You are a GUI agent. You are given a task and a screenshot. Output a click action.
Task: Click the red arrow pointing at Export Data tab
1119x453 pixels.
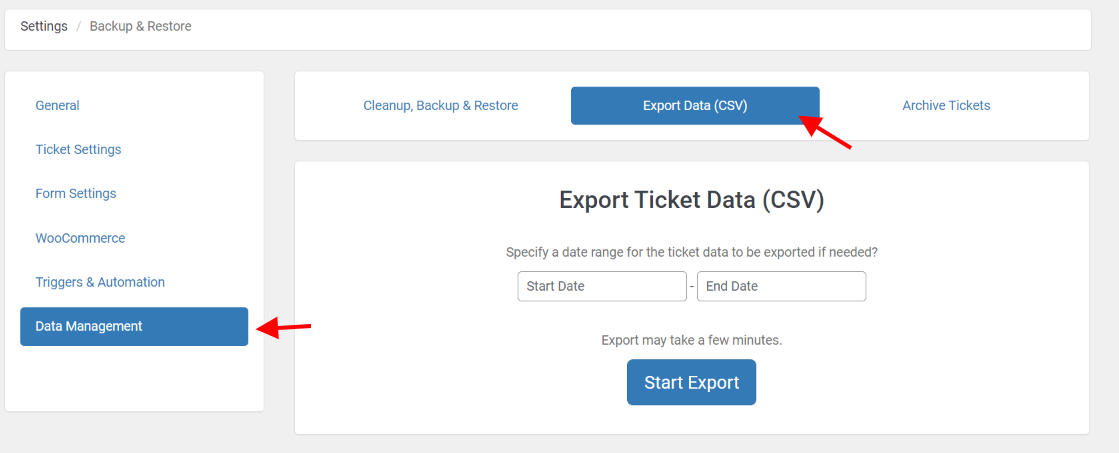click(x=827, y=133)
